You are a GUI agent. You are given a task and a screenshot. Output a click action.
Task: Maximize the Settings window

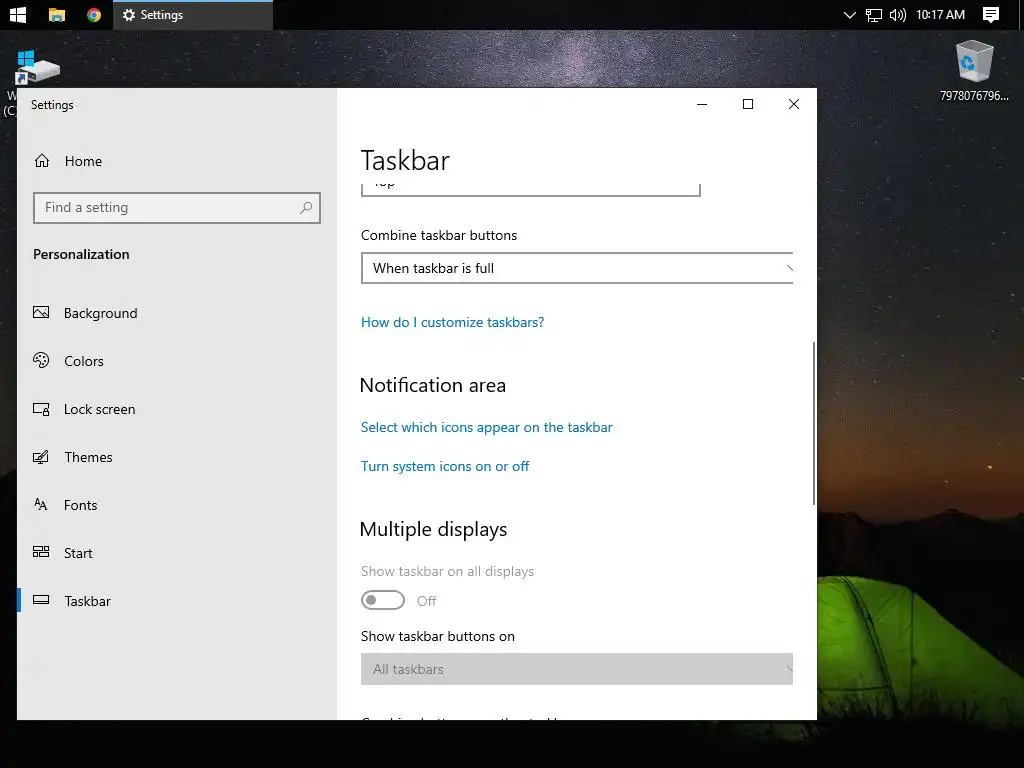[748, 104]
